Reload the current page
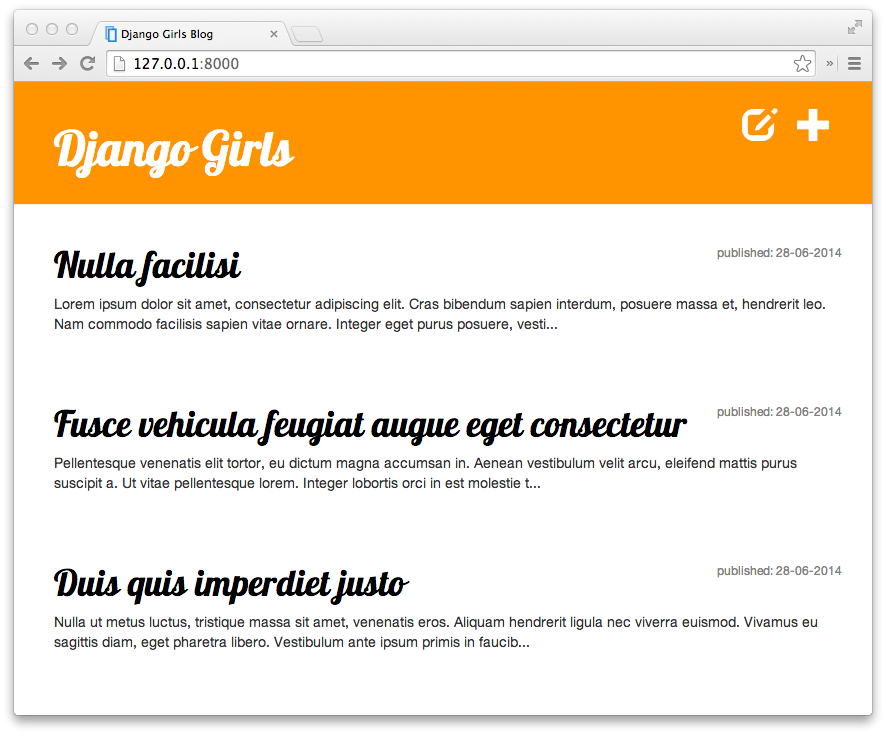This screenshot has width=886, height=735. (x=88, y=64)
